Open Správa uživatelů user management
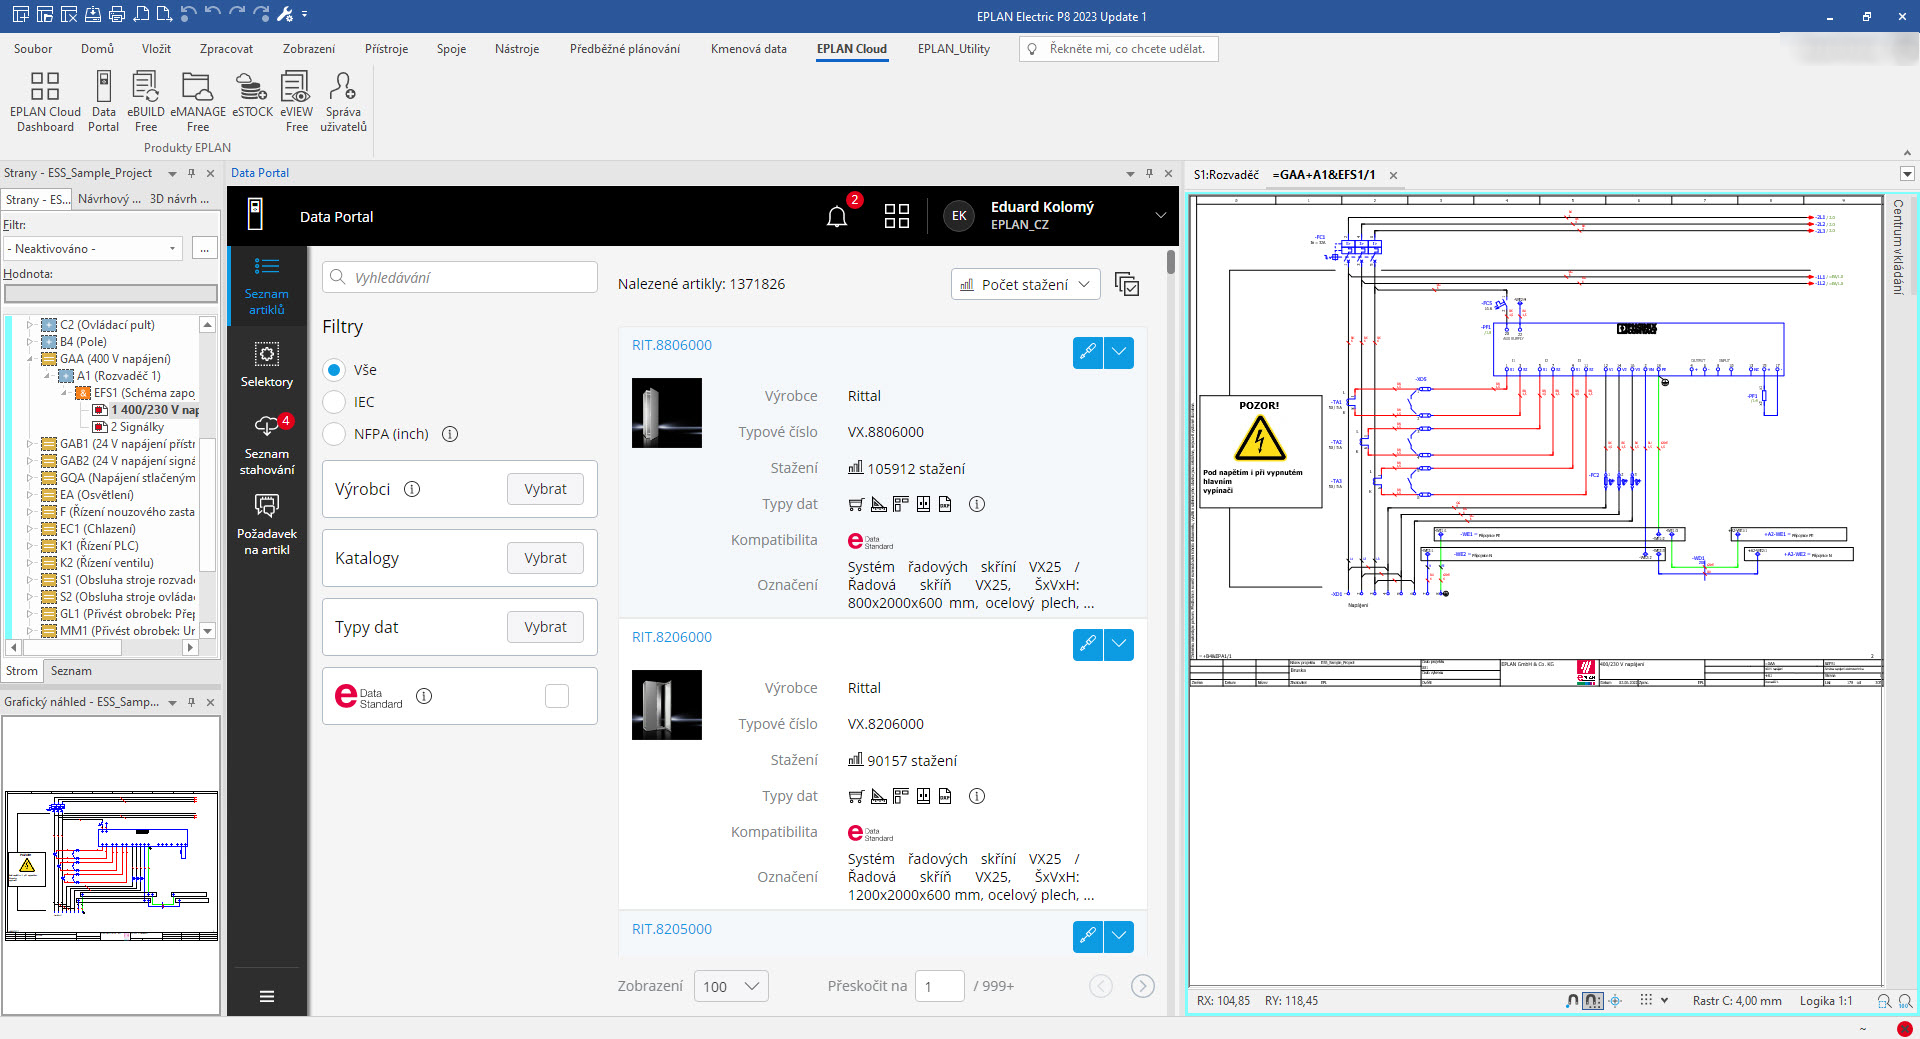1920x1039 pixels. click(343, 101)
